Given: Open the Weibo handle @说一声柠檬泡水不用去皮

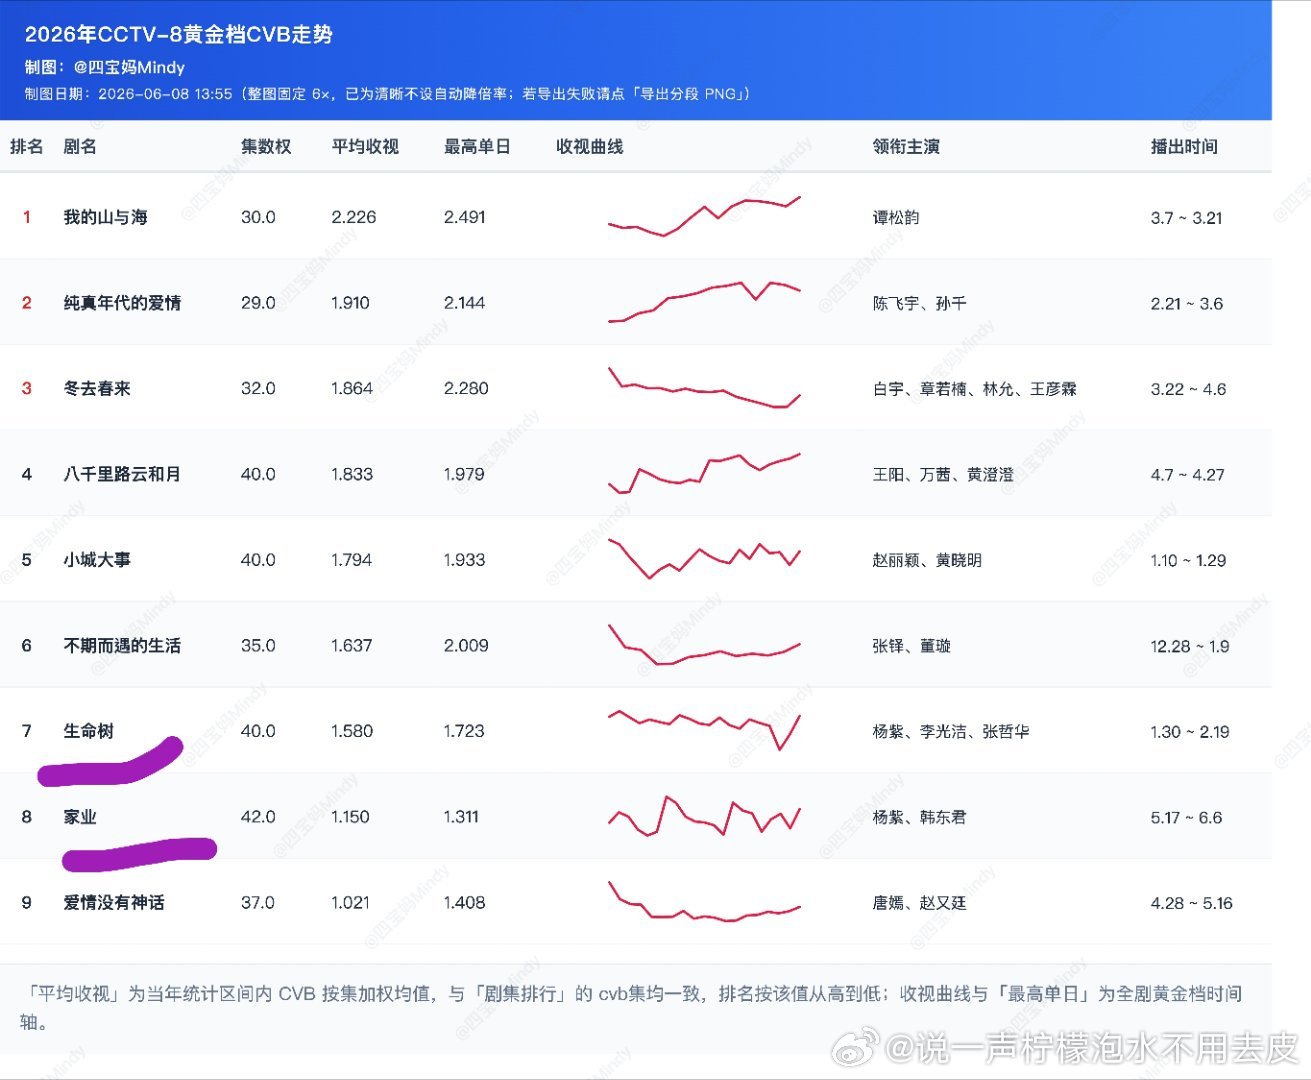Looking at the screenshot, I should click(x=1092, y=1048).
